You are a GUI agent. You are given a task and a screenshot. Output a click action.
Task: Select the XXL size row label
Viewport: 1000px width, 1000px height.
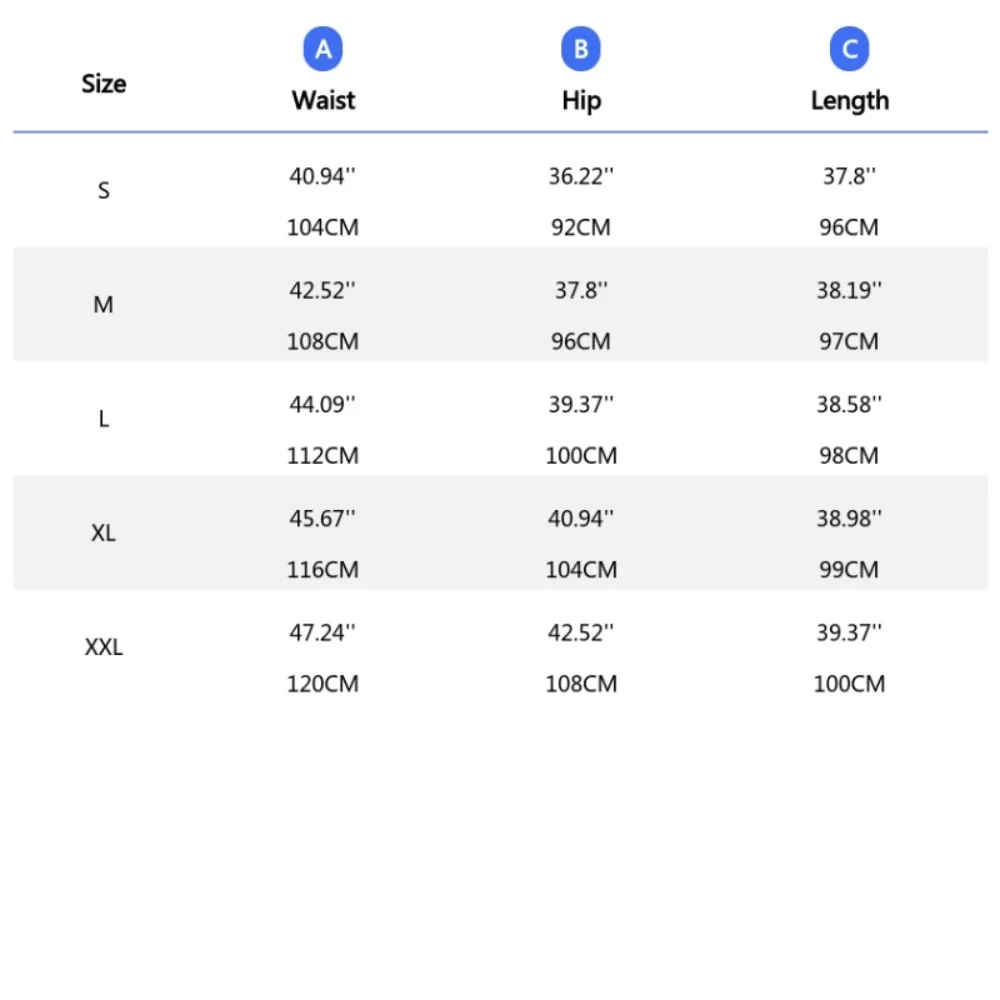103,647
